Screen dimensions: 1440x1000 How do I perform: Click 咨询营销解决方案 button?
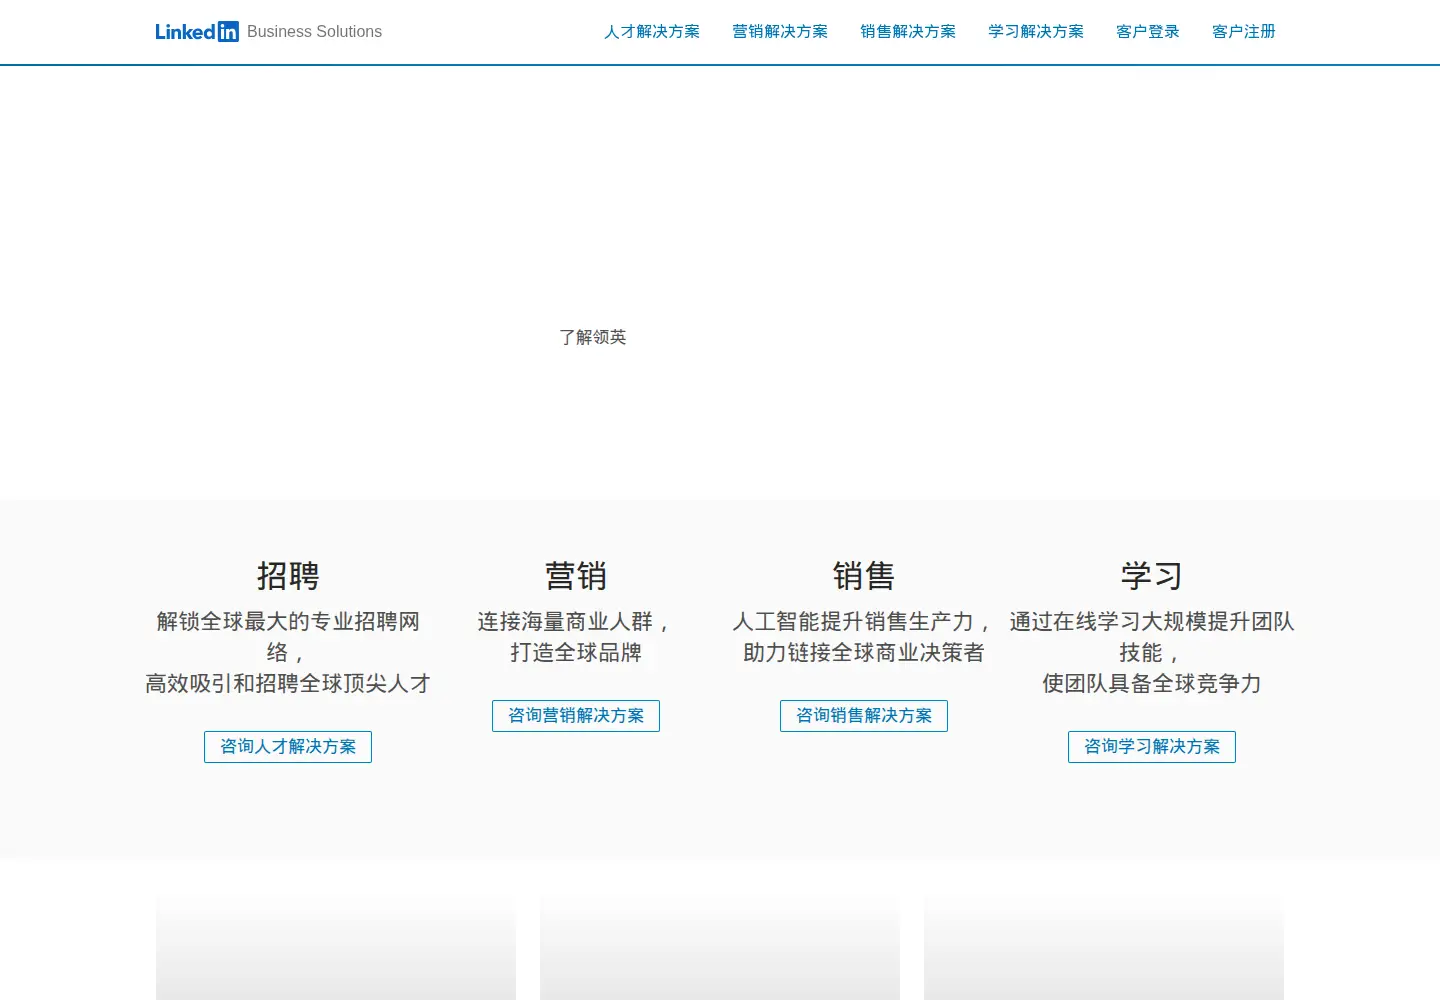(576, 716)
